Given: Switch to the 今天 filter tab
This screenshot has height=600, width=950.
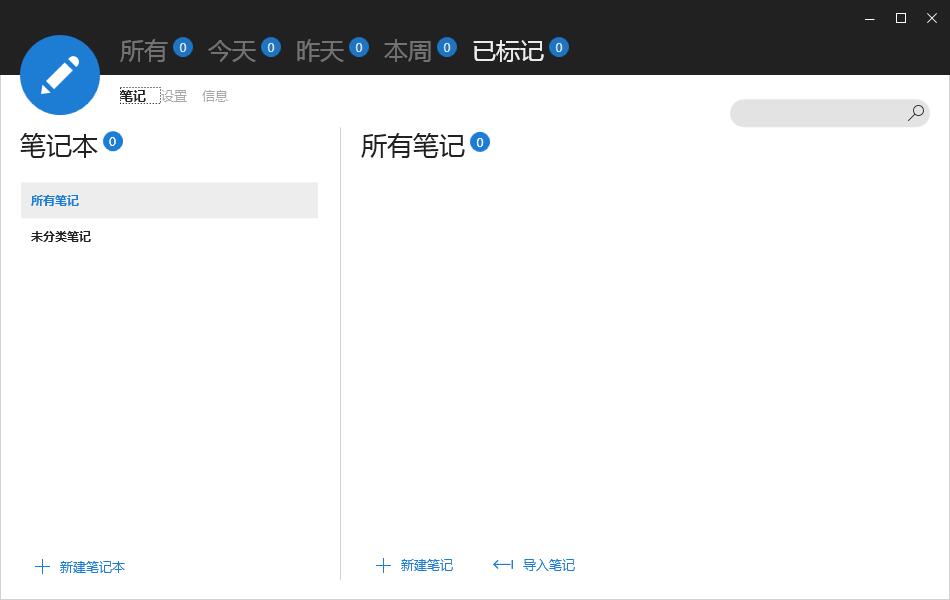Looking at the screenshot, I should pyautogui.click(x=231, y=51).
